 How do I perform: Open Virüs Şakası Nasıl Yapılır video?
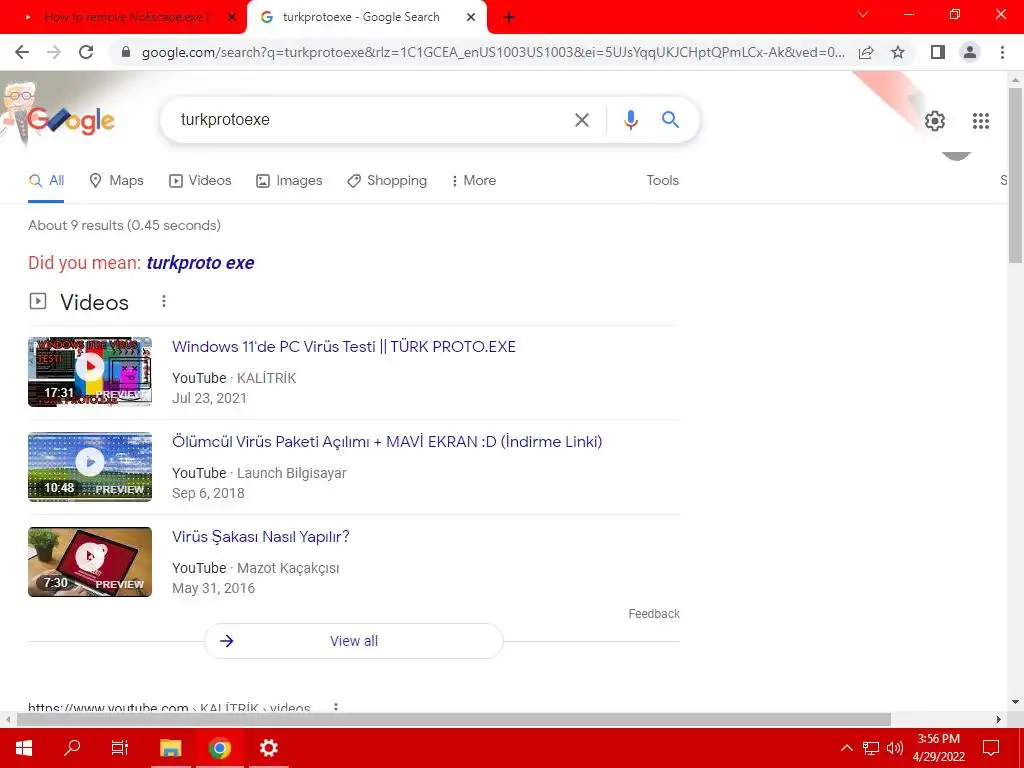point(261,537)
